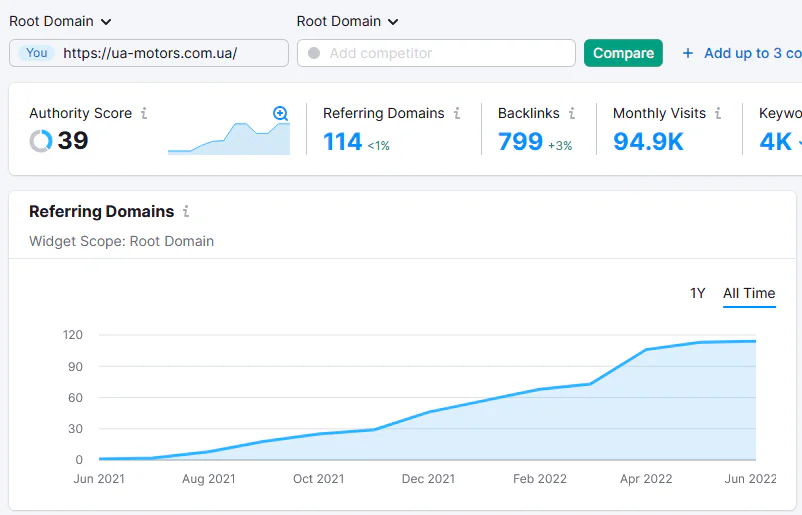Open the 799 backlinks value
Image resolution: width=802 pixels, height=515 pixels.
coord(520,142)
